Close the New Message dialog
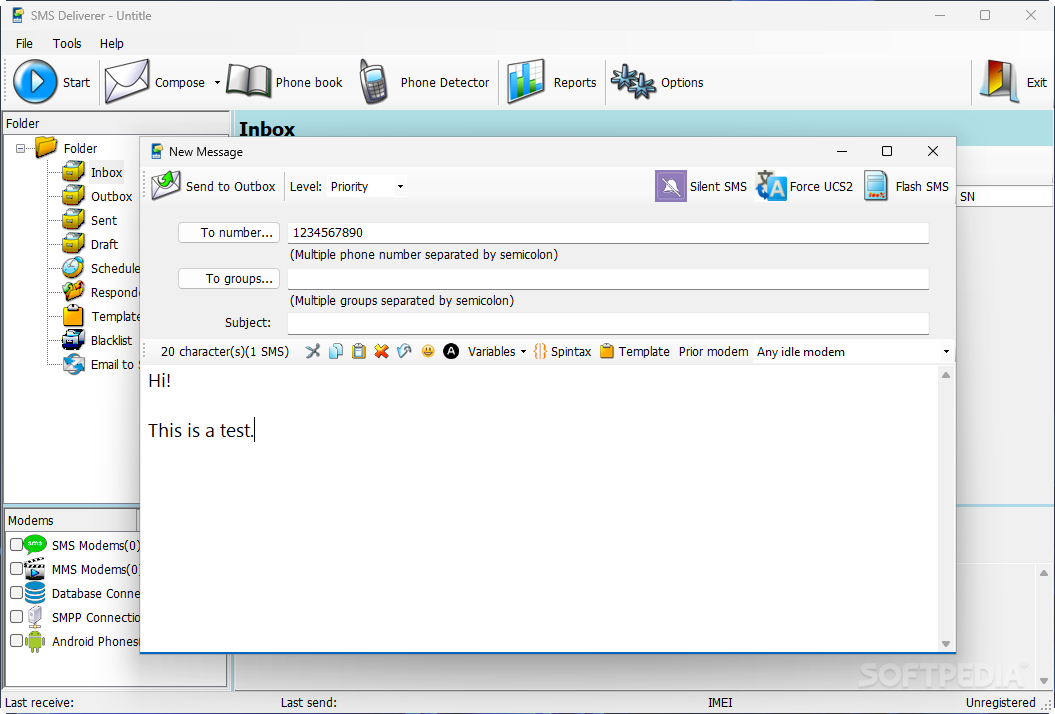Image resolution: width=1055 pixels, height=714 pixels. tap(933, 151)
